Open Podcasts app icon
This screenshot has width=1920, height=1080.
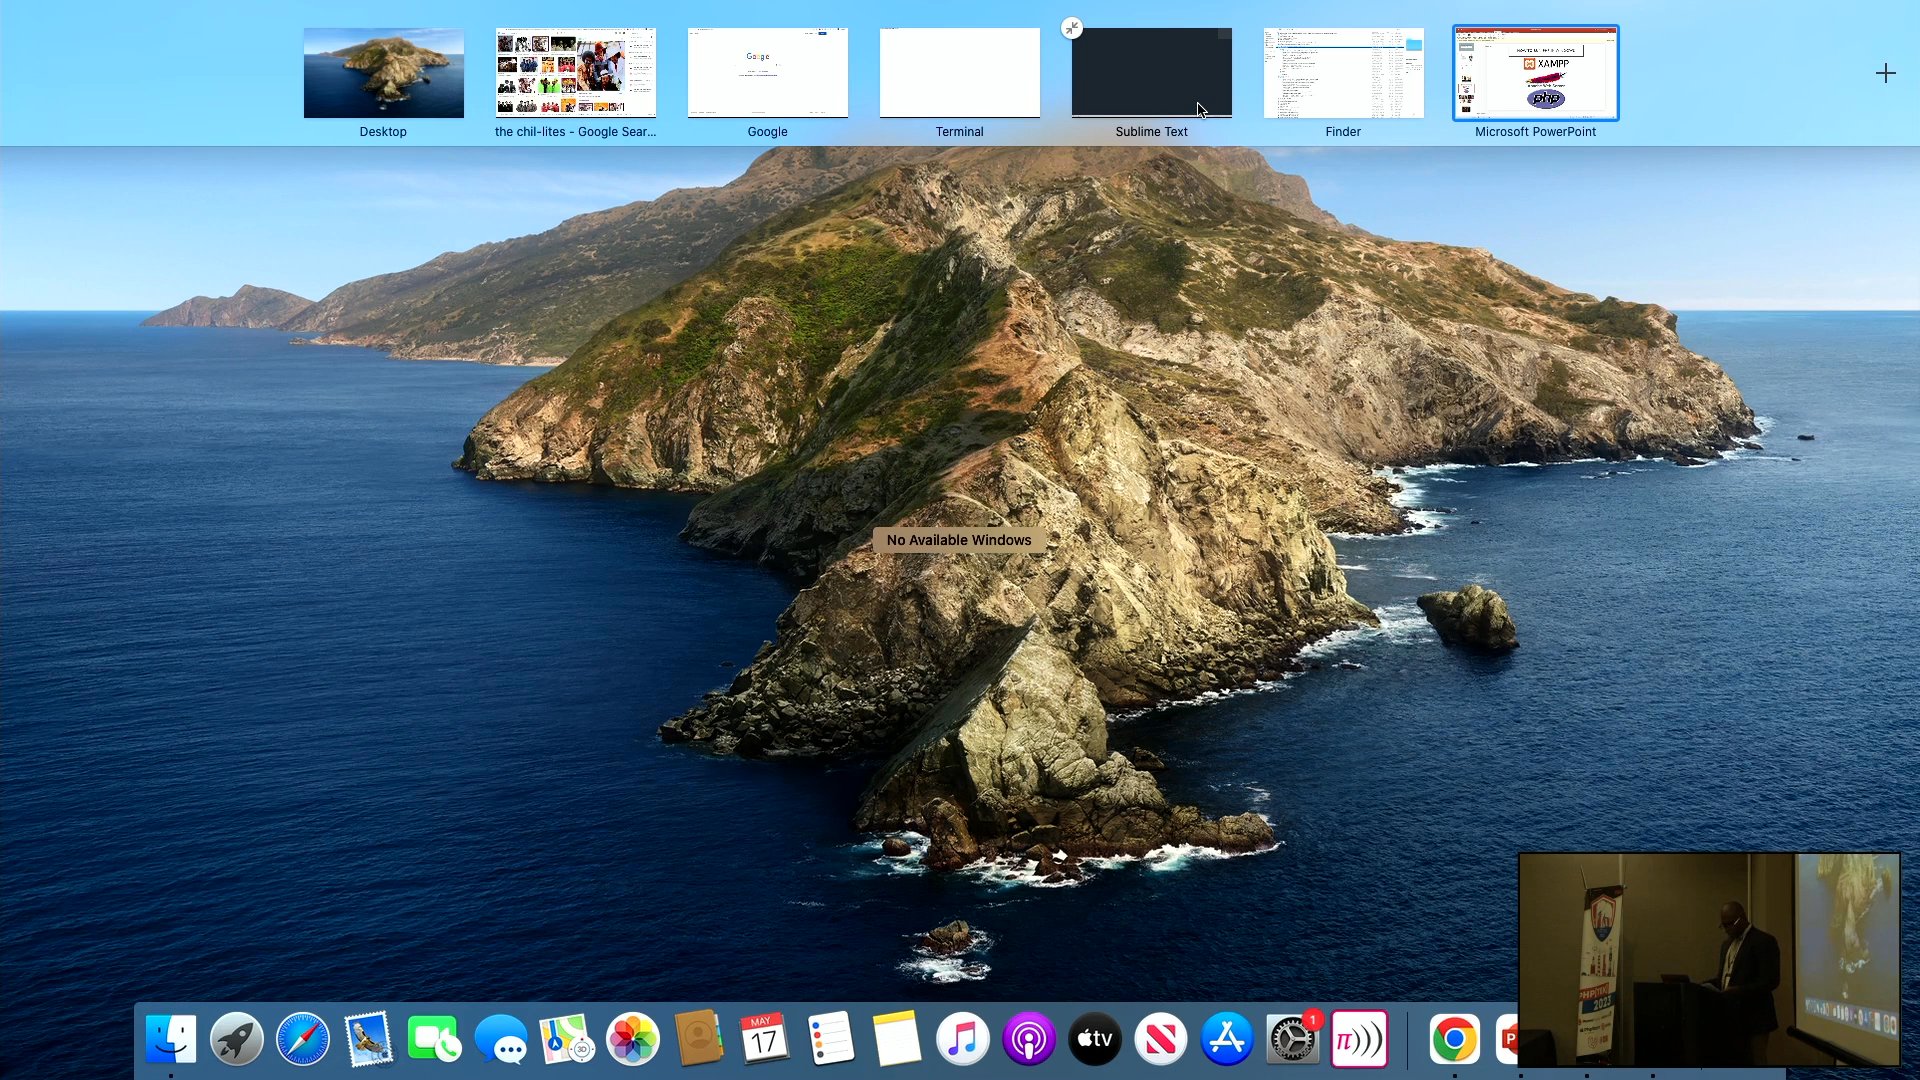click(x=1029, y=1039)
